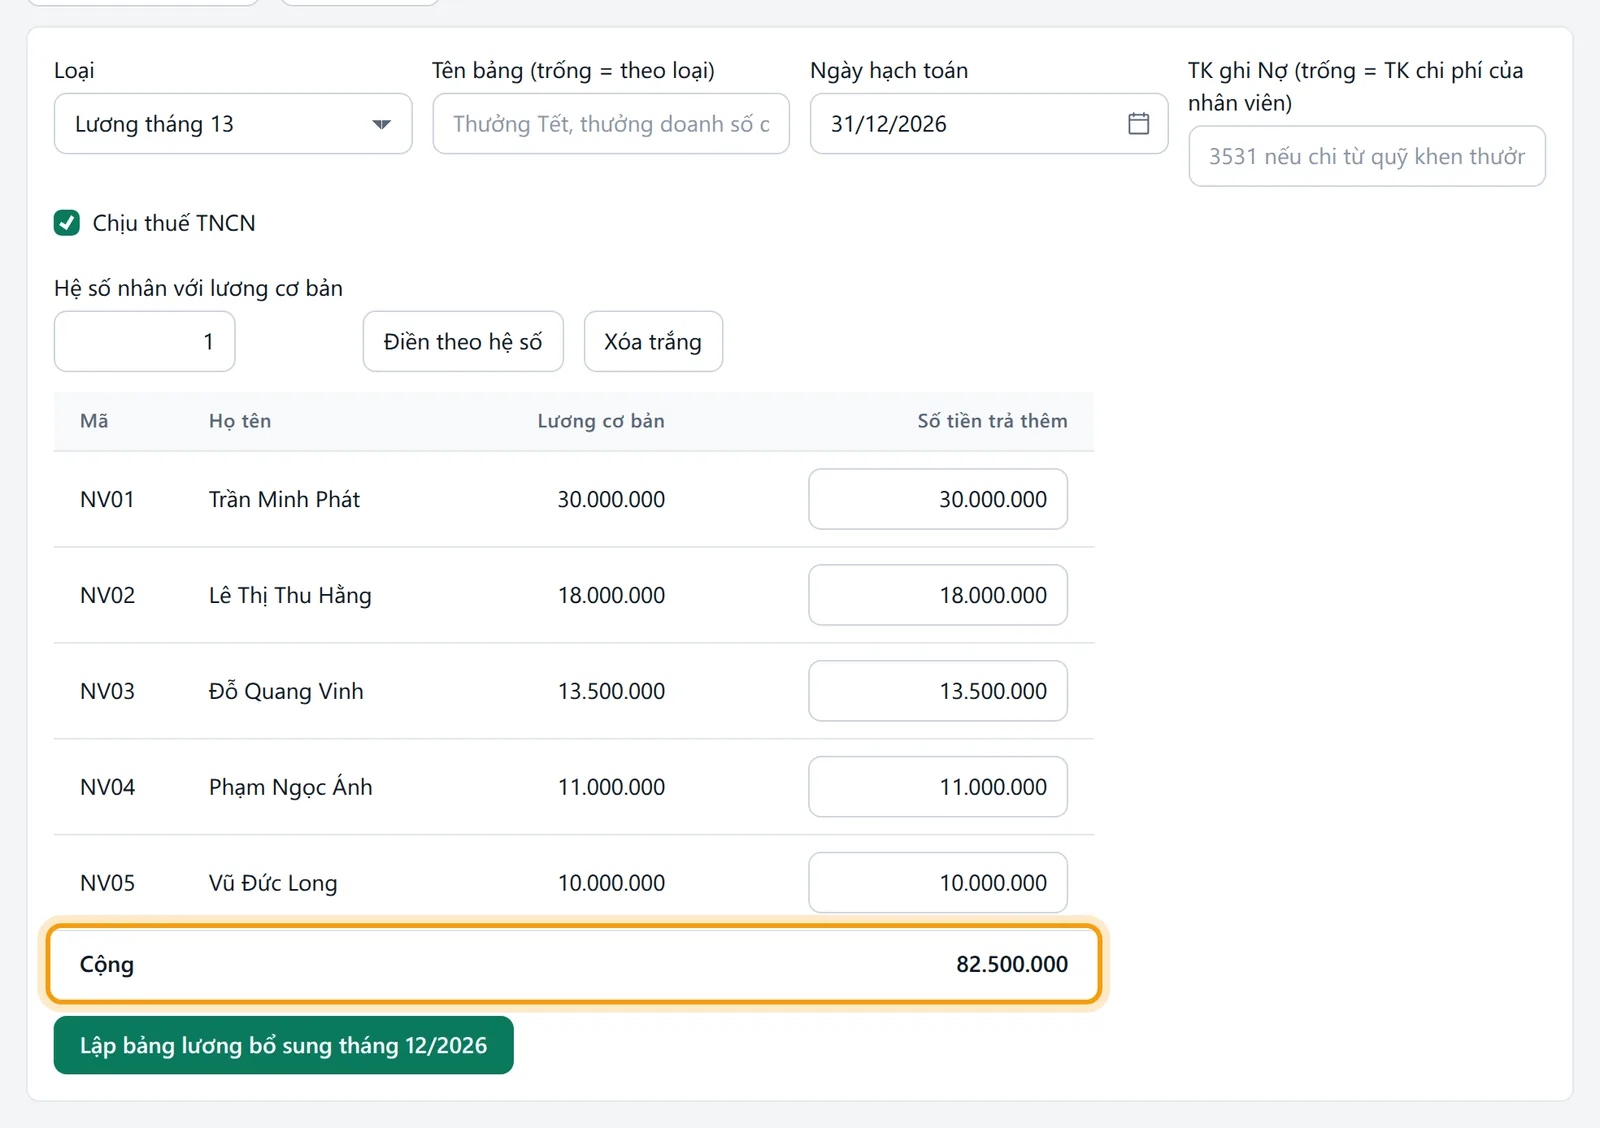Click the name Đỗ Quang Vinh
Viewport: 1600px width, 1128px height.
286,691
